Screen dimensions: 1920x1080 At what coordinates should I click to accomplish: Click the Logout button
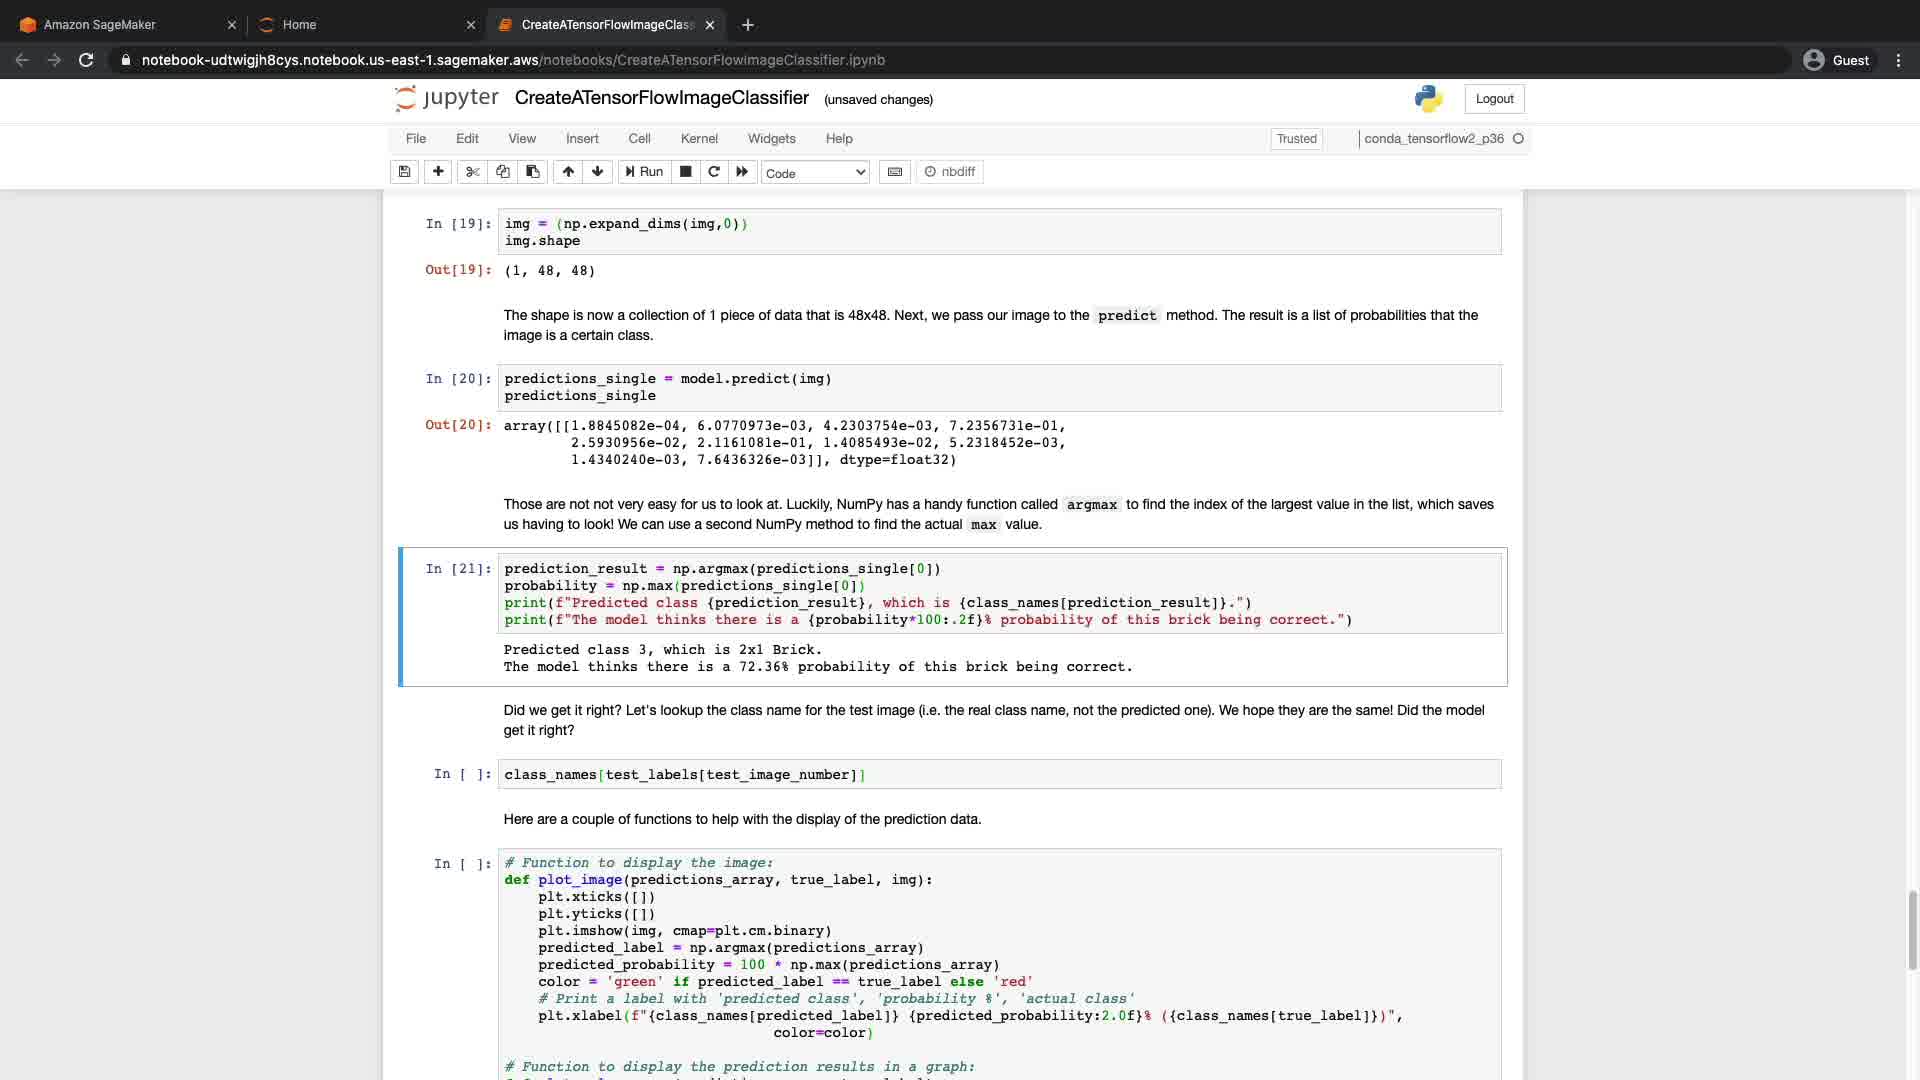point(1494,99)
